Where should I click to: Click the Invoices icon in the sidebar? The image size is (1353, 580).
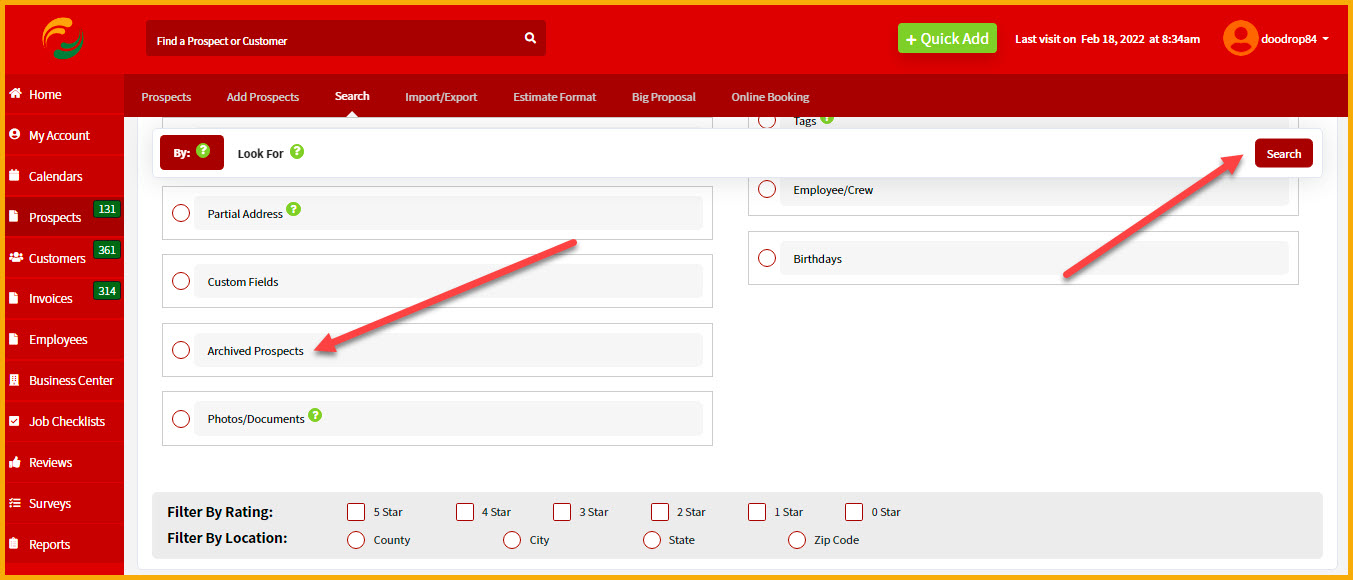pos(14,298)
